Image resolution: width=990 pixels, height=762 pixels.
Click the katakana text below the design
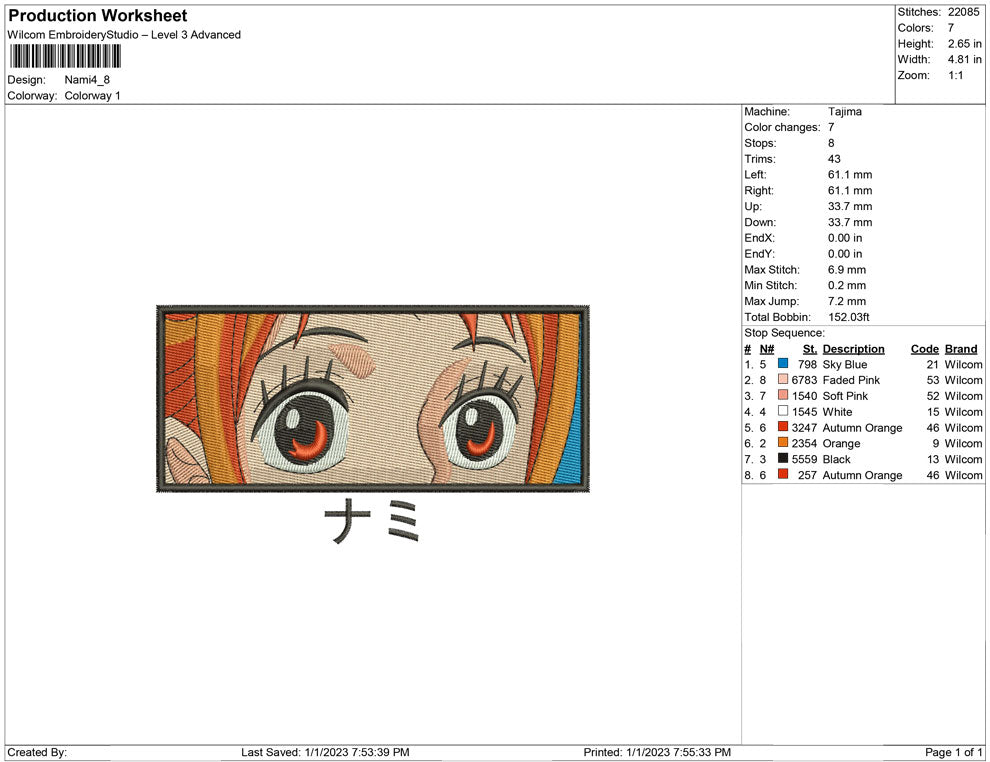pyautogui.click(x=372, y=521)
